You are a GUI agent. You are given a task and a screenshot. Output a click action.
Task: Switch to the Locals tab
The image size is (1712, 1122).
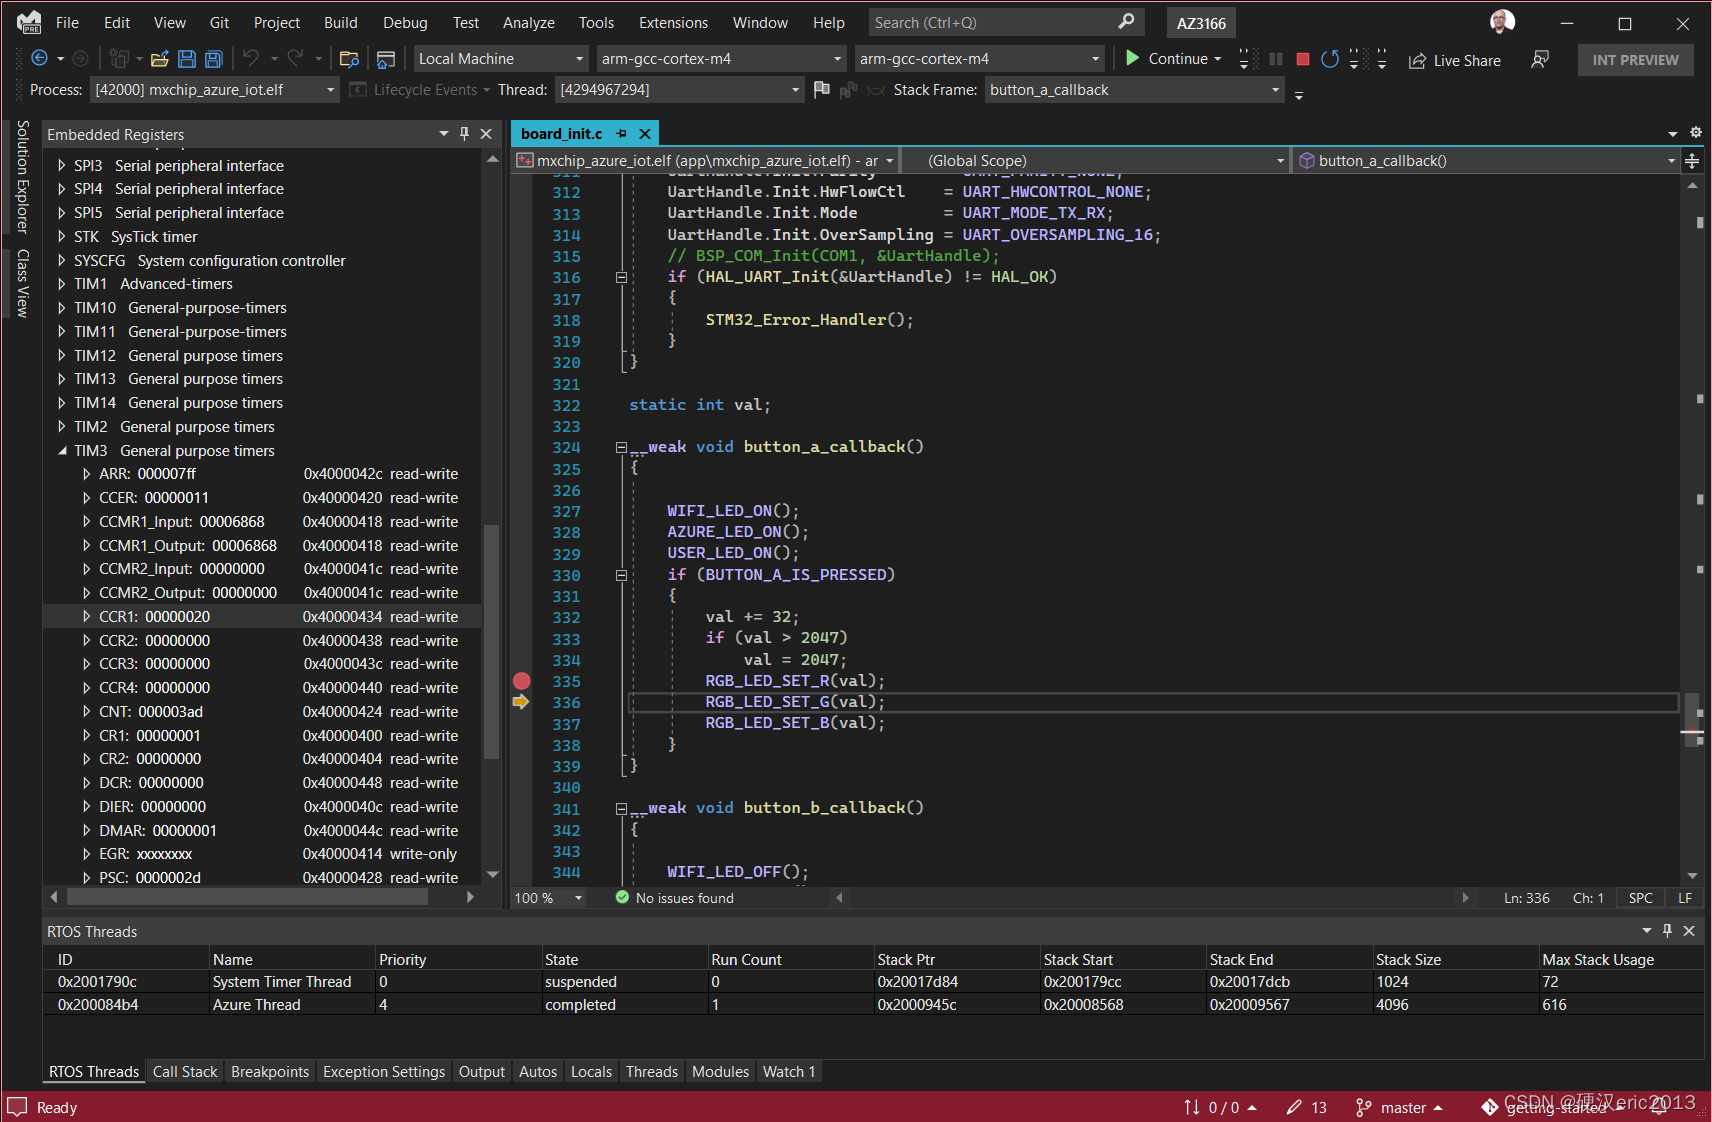[x=591, y=1071]
